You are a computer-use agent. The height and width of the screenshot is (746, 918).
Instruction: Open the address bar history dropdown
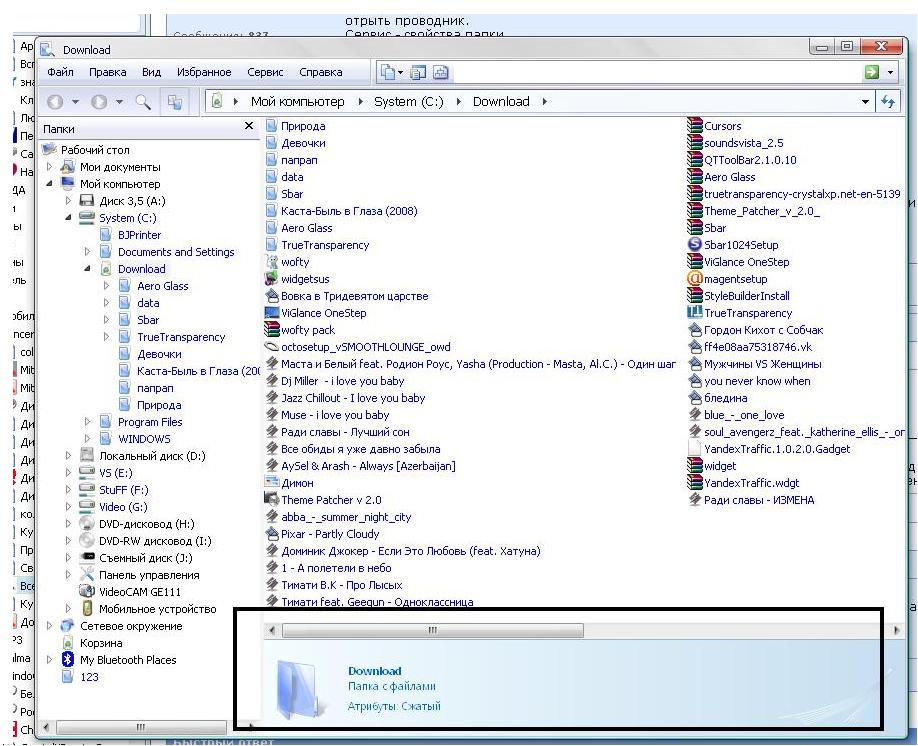tap(865, 102)
